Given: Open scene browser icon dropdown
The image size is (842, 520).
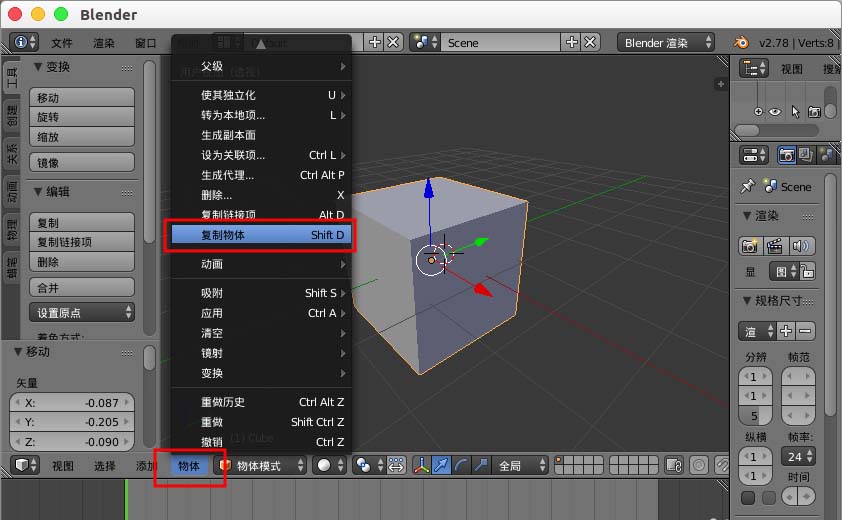Looking at the screenshot, I should (x=426, y=42).
